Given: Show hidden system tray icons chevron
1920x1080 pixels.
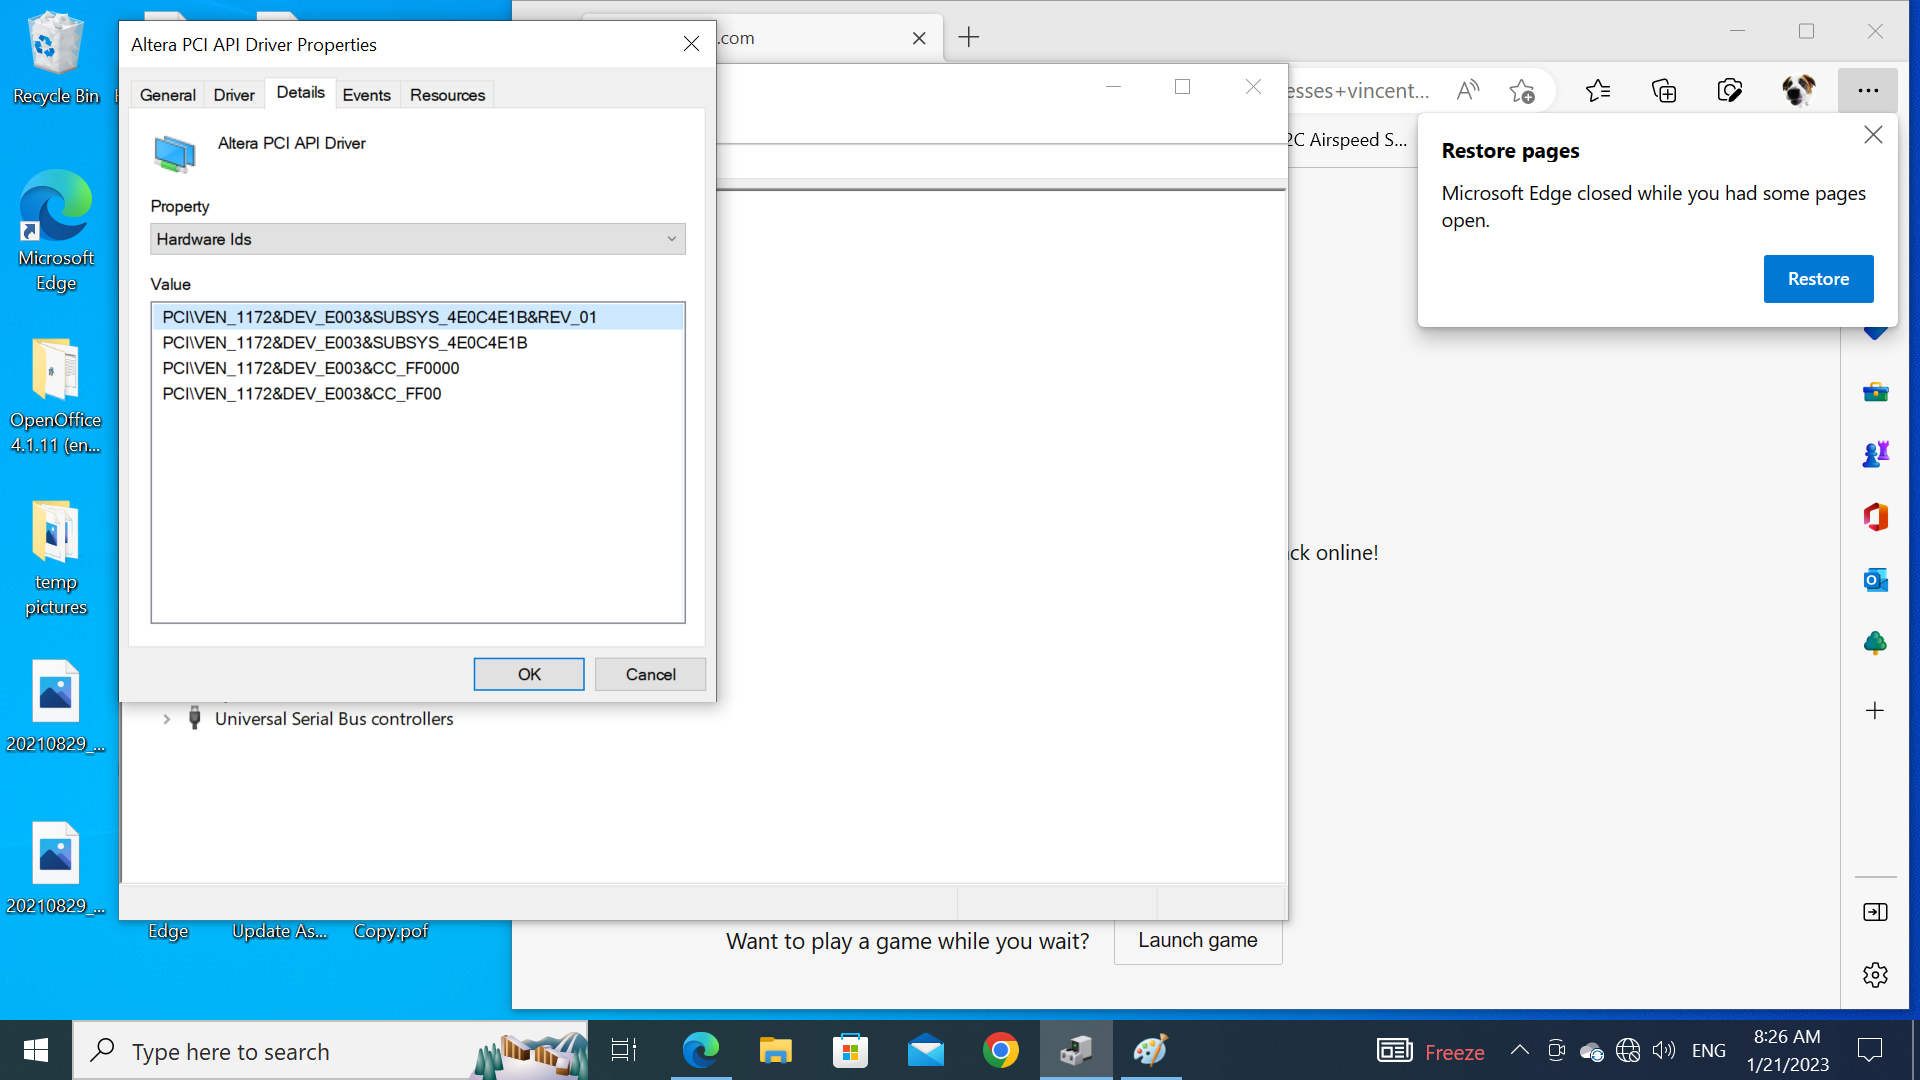Looking at the screenshot, I should (x=1519, y=1050).
